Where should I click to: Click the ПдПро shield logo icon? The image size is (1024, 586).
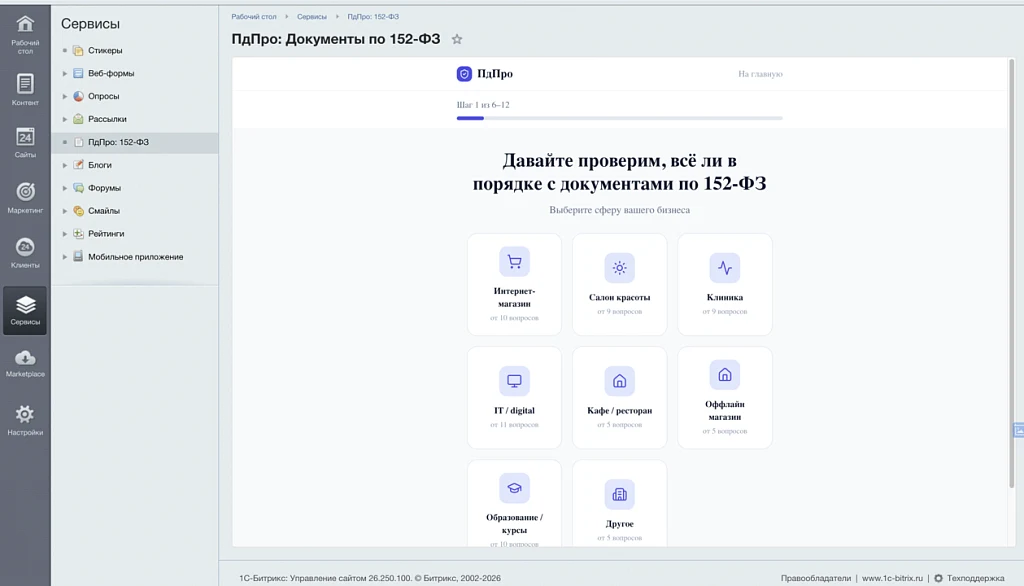tap(464, 74)
